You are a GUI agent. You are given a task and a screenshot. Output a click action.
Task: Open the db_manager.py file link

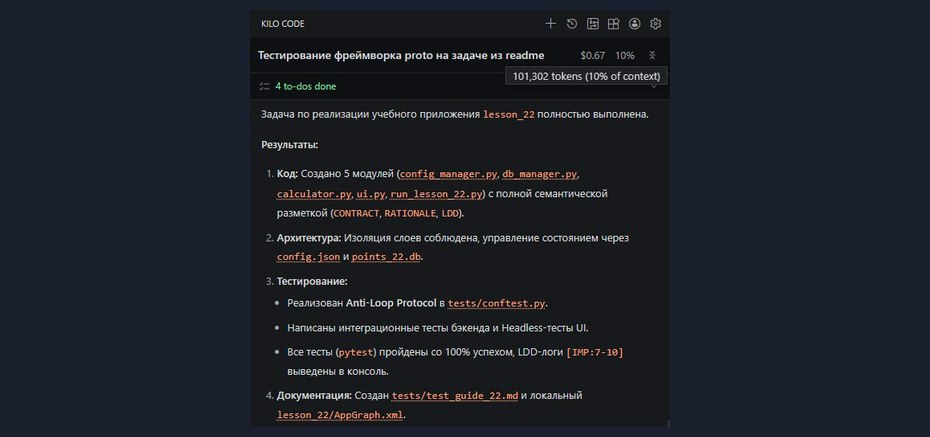[540, 174]
